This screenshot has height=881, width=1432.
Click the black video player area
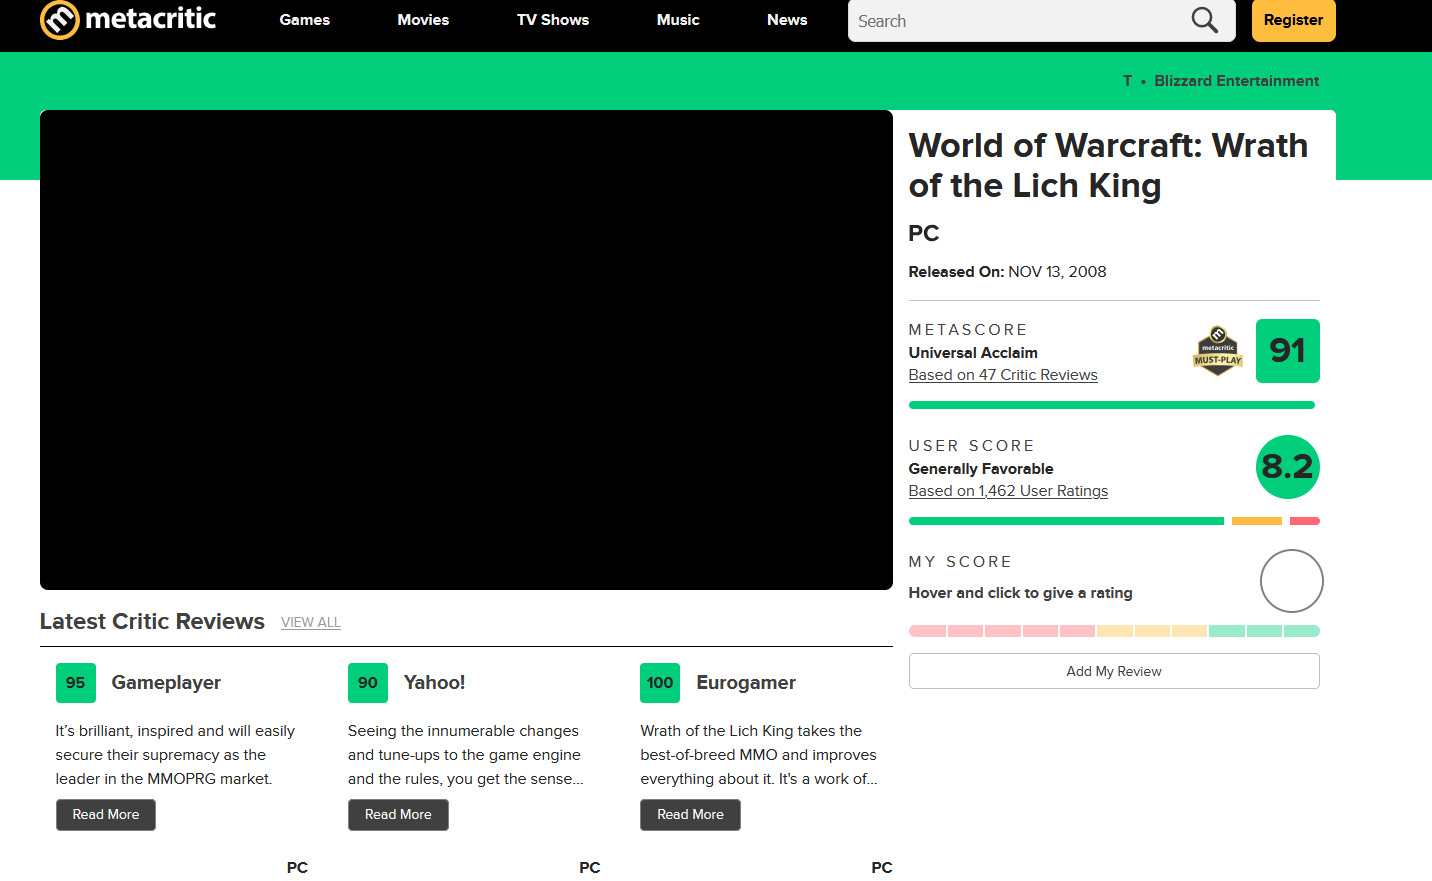tap(466, 350)
